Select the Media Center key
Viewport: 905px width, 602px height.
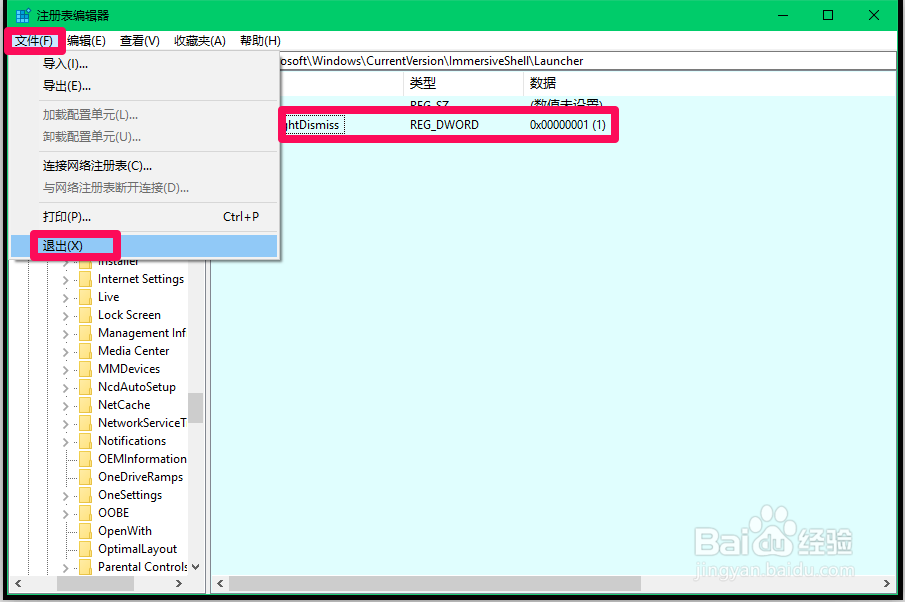click(x=133, y=351)
